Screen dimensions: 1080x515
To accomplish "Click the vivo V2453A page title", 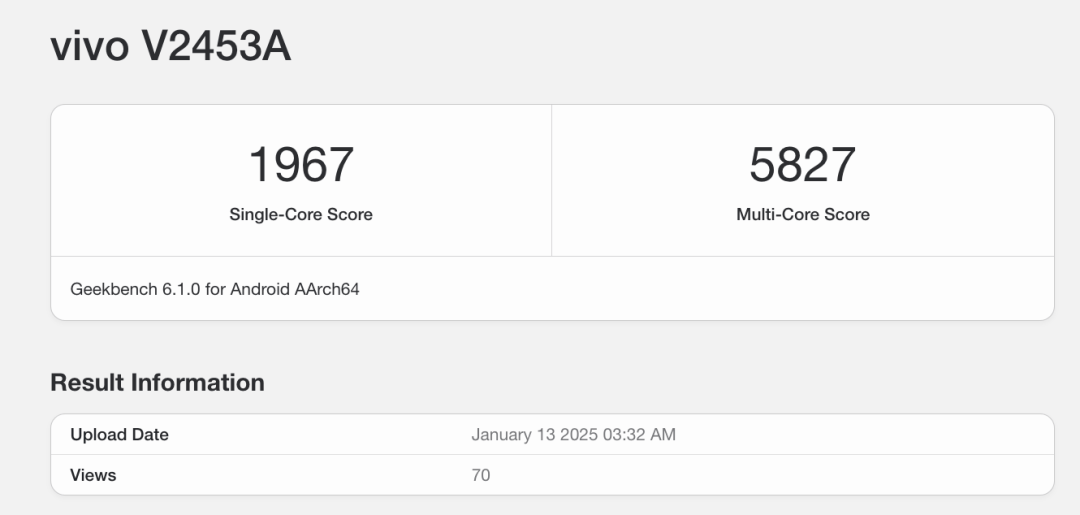I will pos(170,47).
